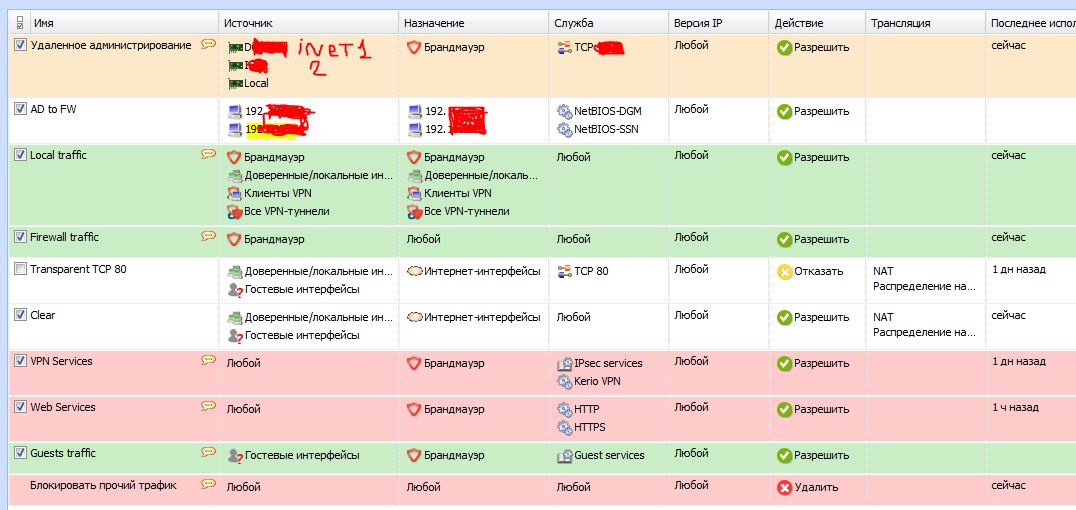This screenshot has height=510, width=1076.
Task: Disable the VPN Services rule checkbox
Action: 21,361
